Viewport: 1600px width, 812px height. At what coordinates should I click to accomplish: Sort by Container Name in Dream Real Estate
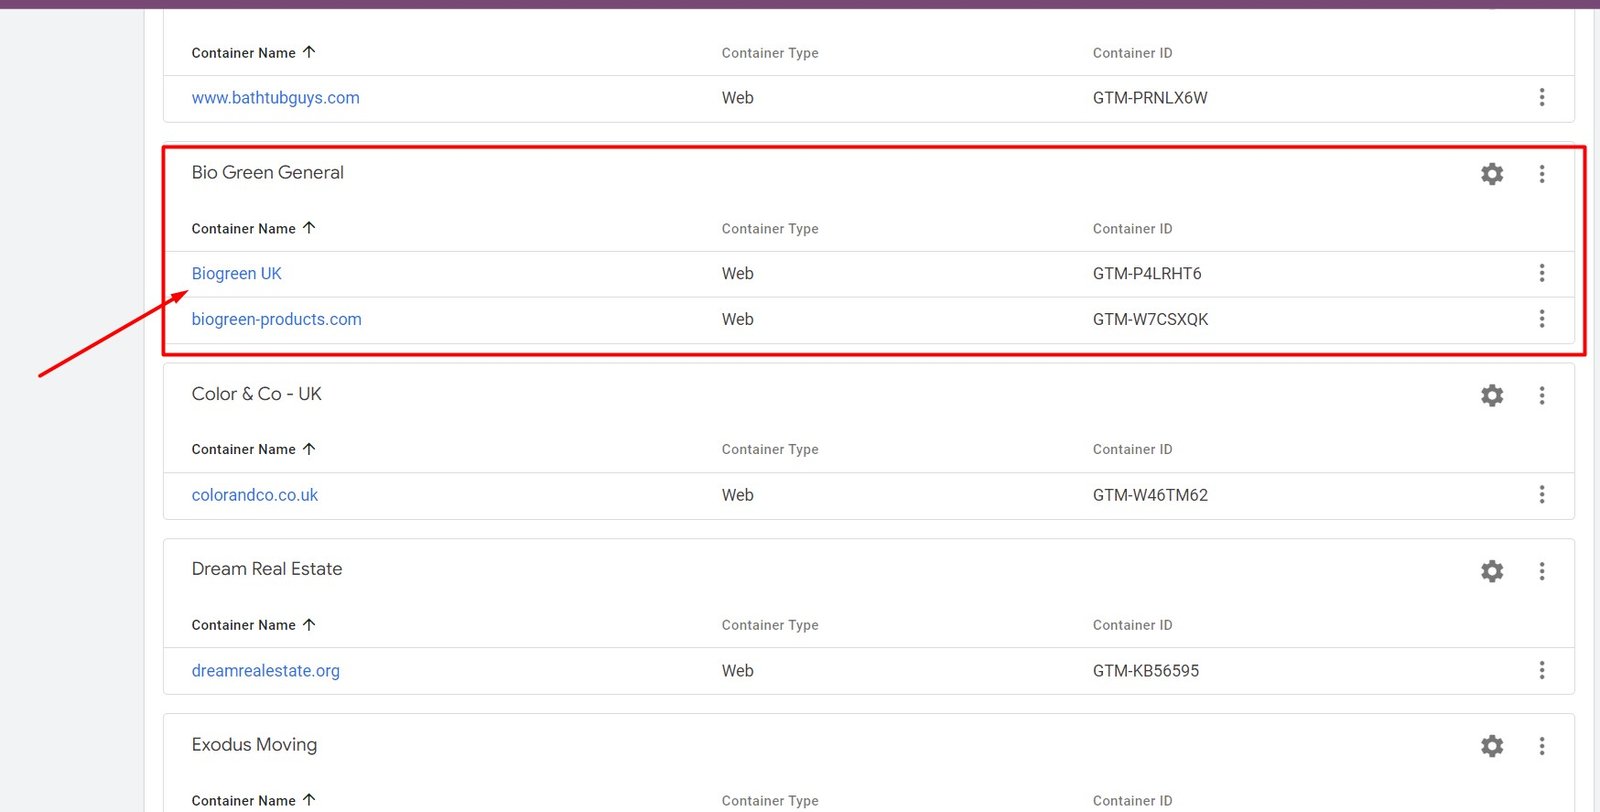point(253,625)
